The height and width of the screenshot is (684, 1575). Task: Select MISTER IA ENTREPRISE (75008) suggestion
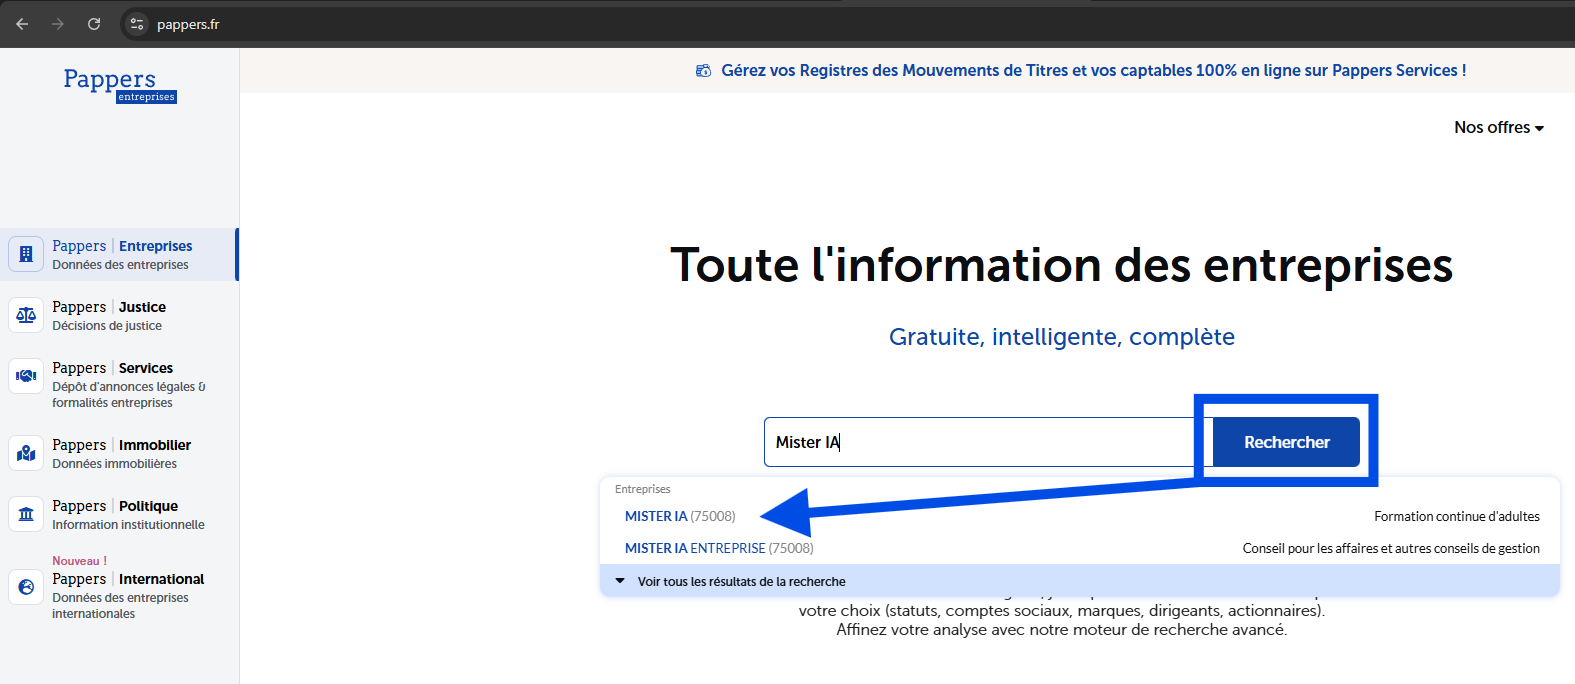(719, 548)
